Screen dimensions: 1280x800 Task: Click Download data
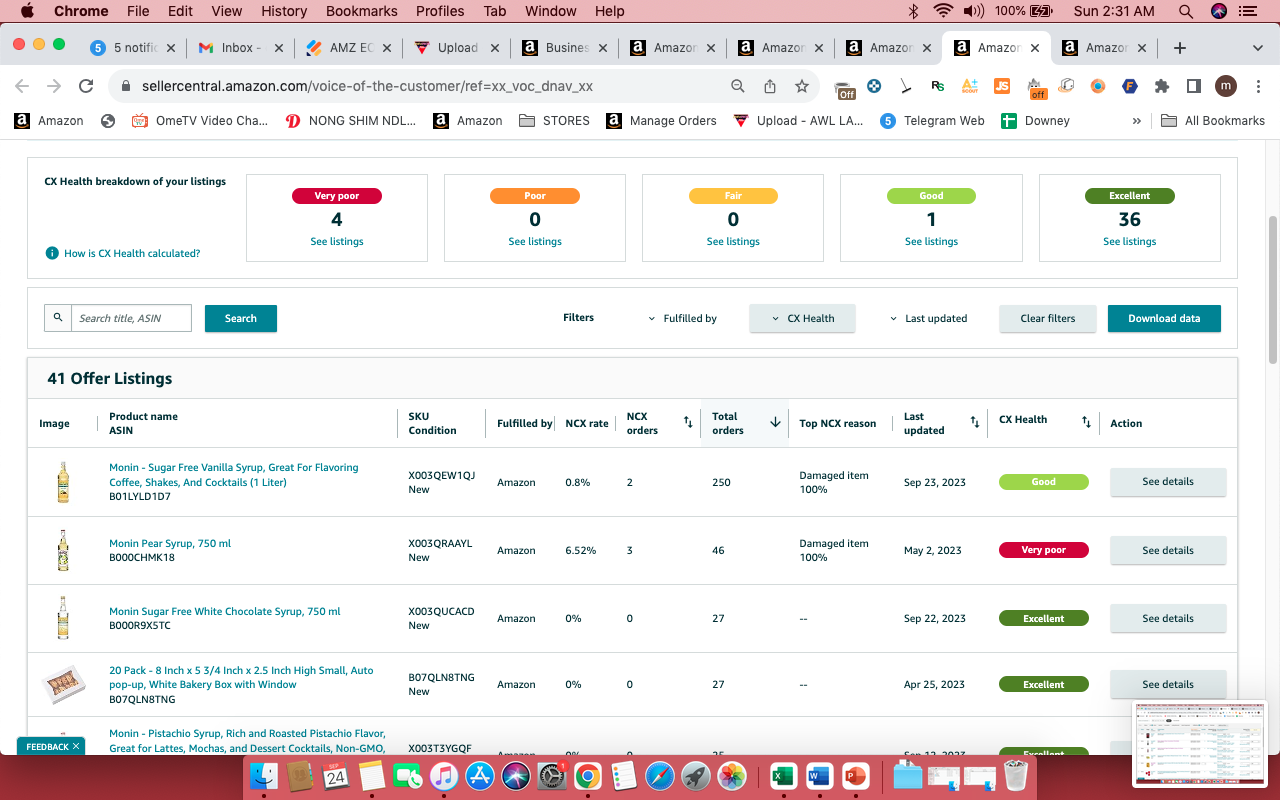coord(1164,318)
